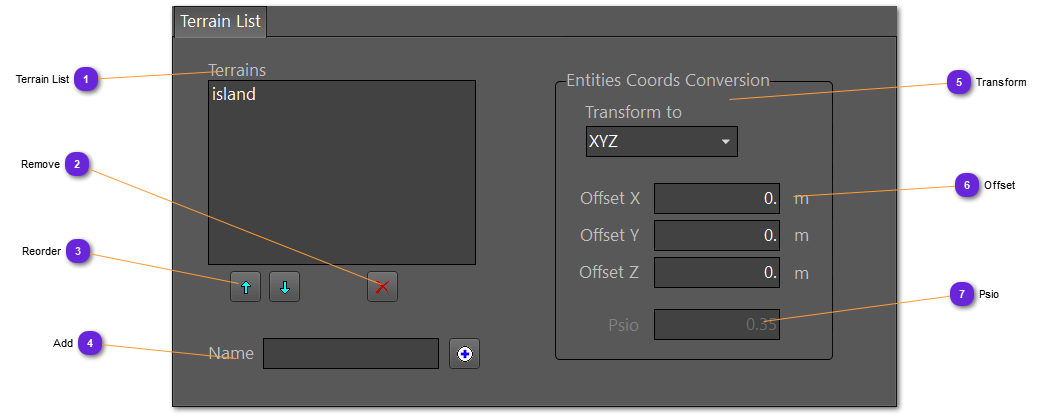Click the terrain Name input field
The width and height of the screenshot is (1043, 417).
(350, 353)
